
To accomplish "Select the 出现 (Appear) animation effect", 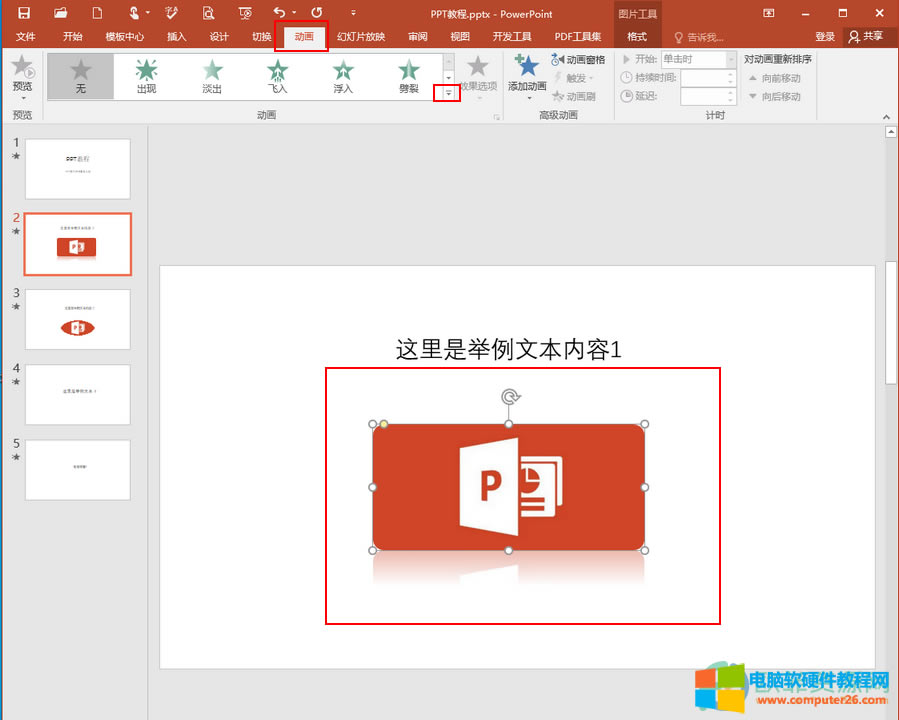I will point(146,76).
